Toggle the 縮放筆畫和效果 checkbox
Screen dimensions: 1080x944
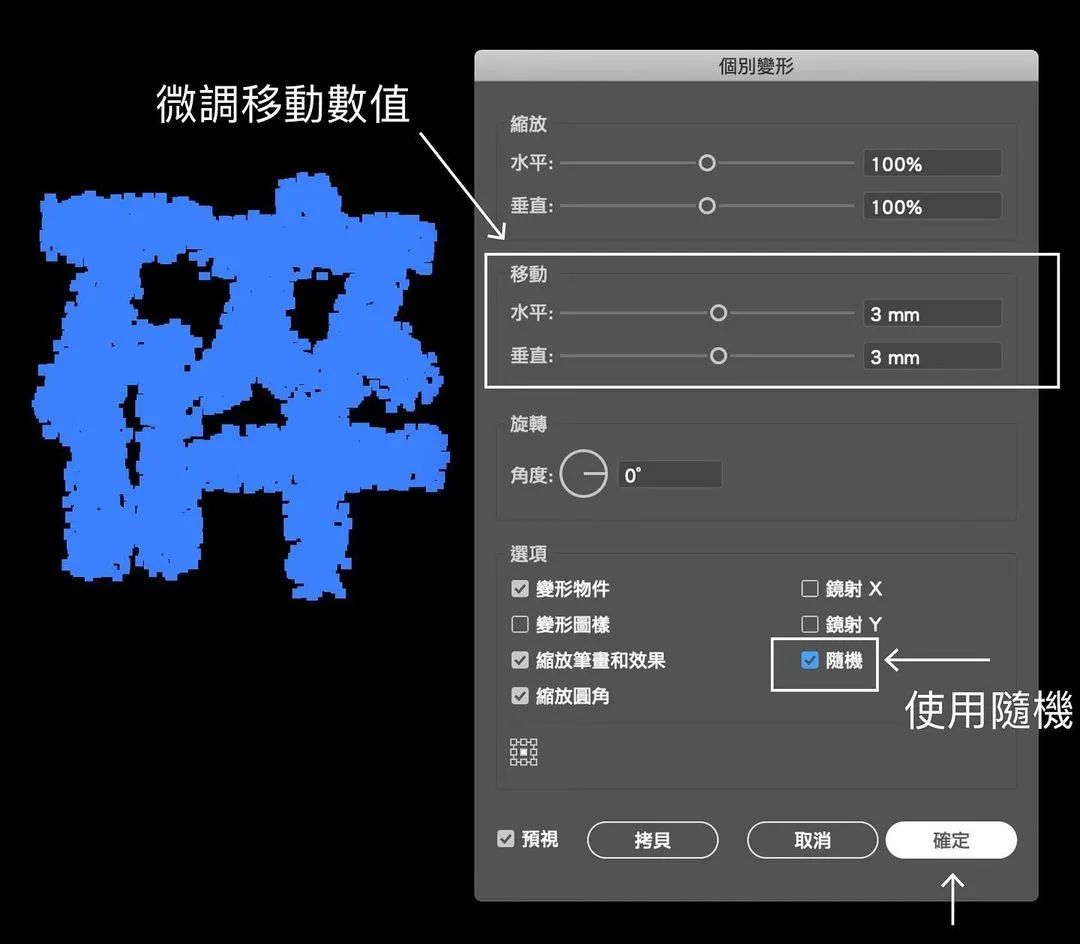tap(520, 660)
